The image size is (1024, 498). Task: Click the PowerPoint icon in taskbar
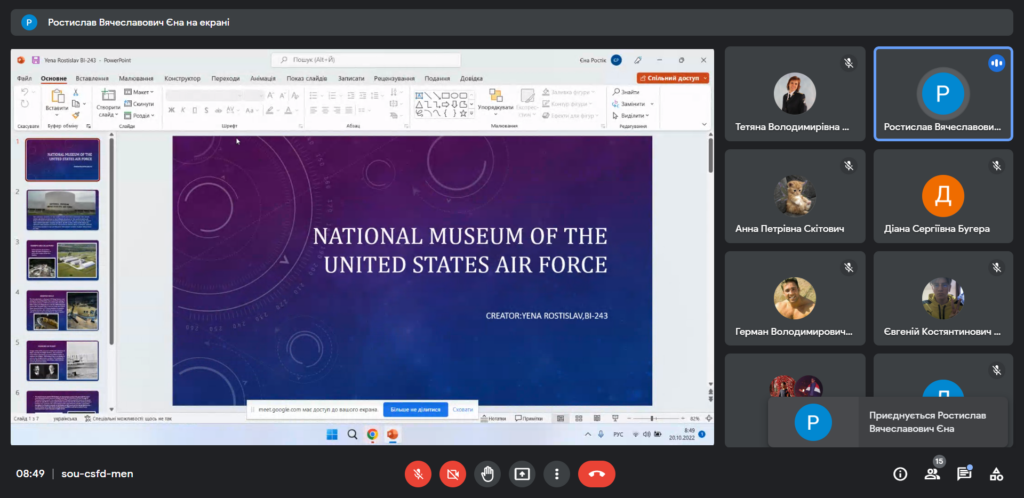392,435
